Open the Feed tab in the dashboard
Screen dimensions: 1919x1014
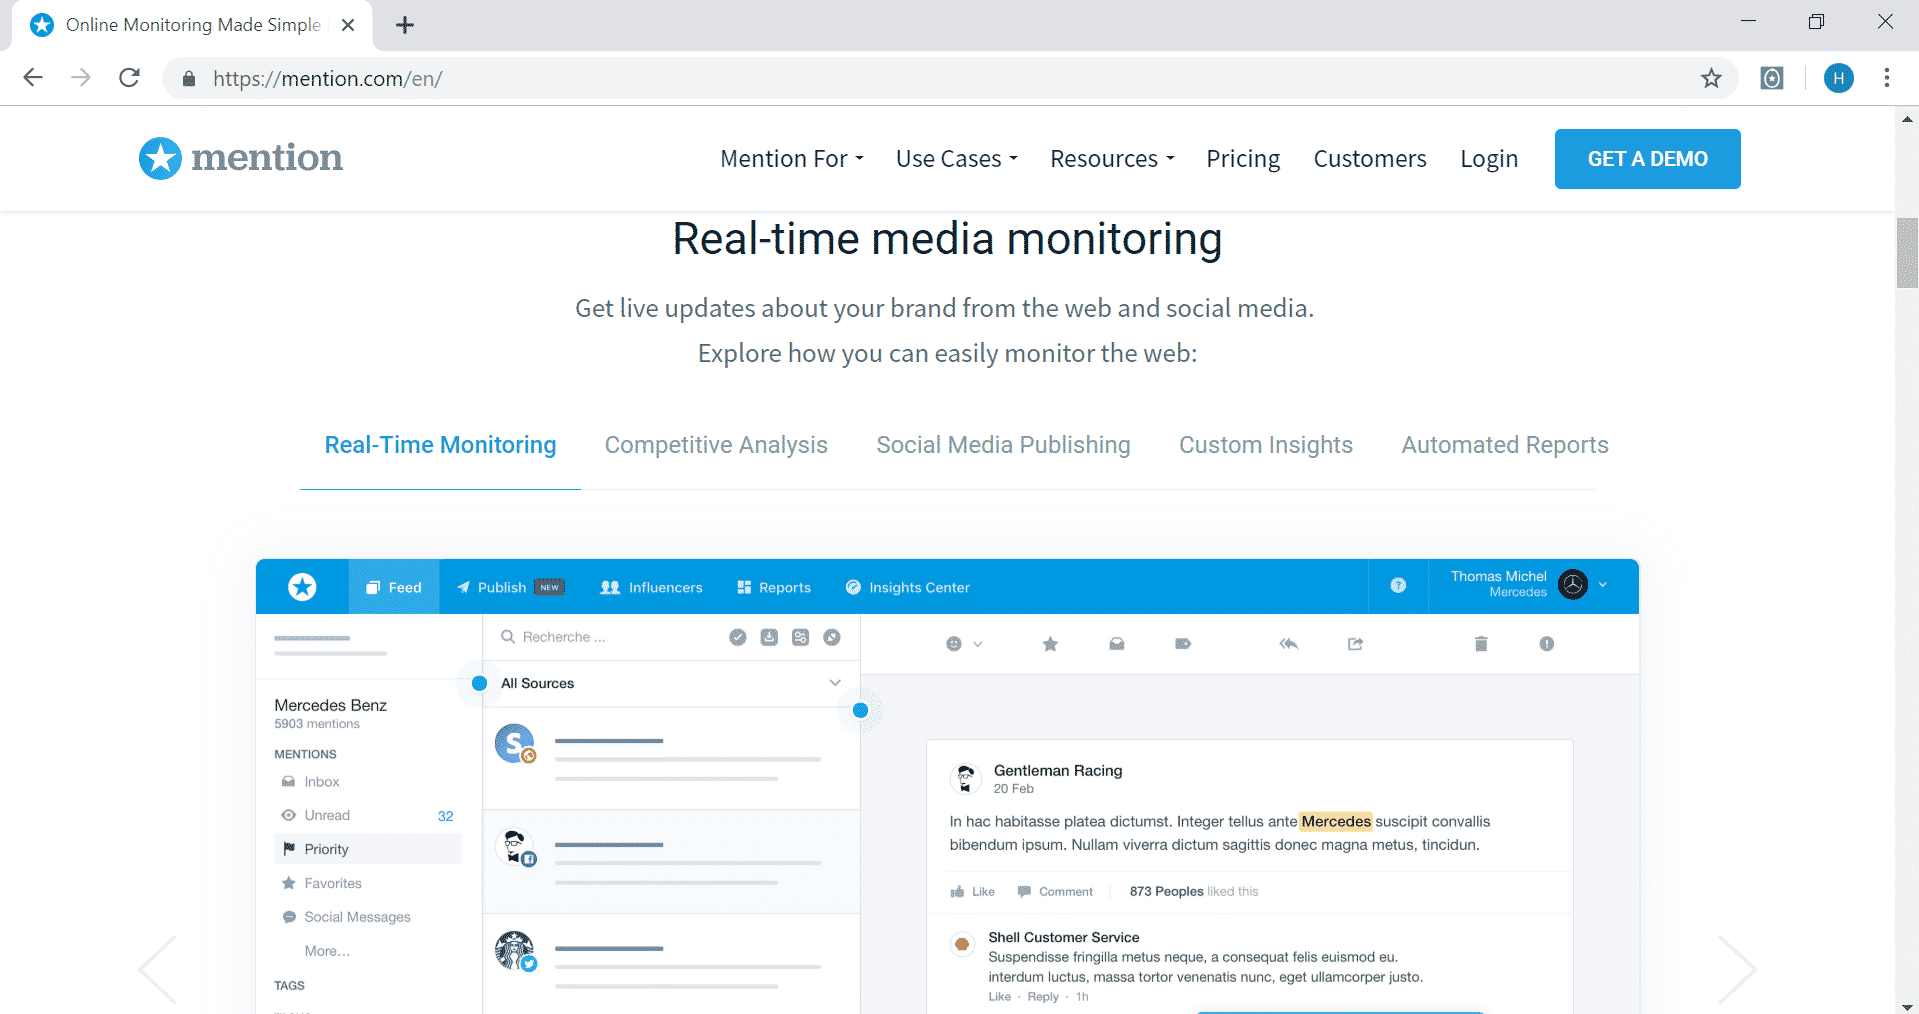coord(394,587)
